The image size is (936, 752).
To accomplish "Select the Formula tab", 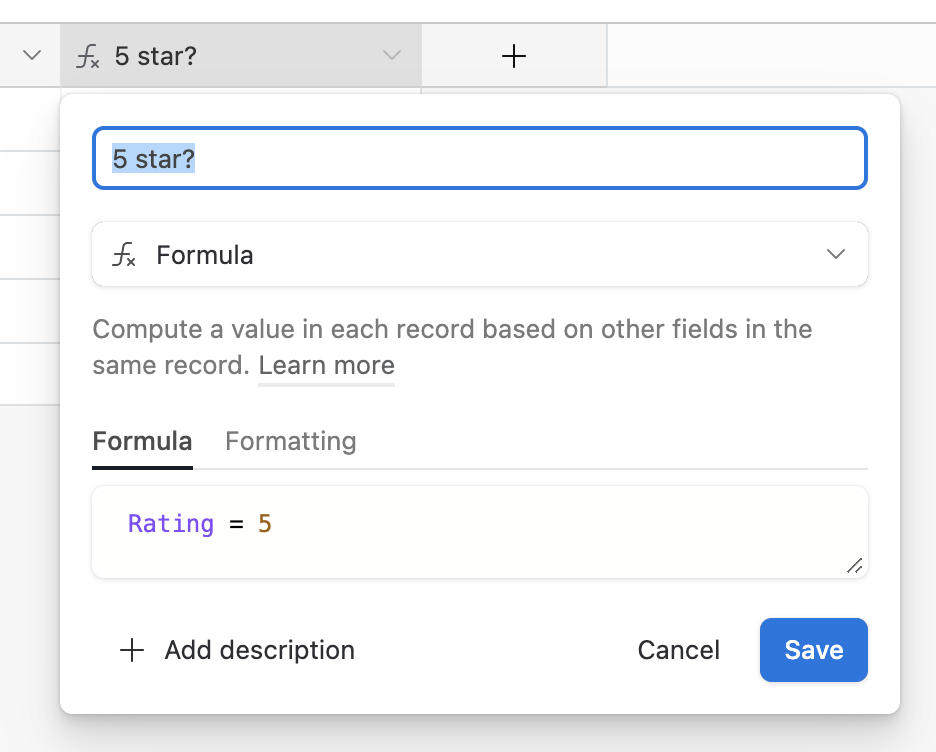I will click(142, 442).
